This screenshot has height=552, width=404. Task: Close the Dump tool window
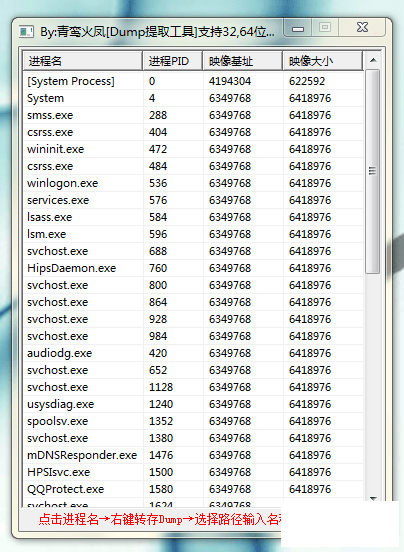click(x=362, y=27)
